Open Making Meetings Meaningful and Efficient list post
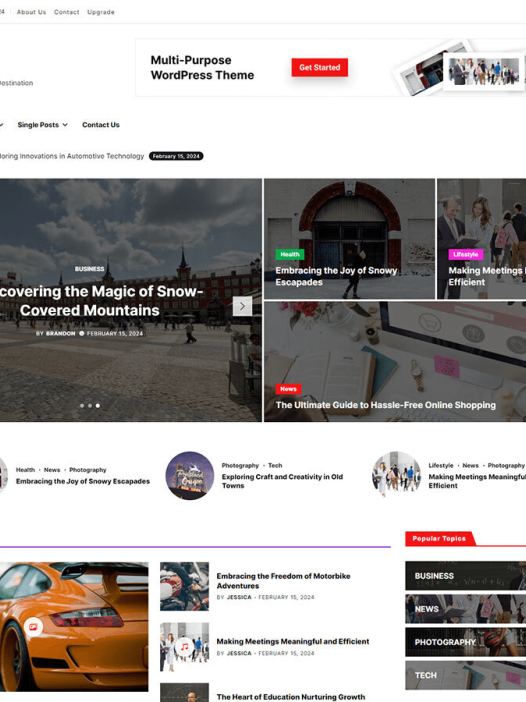 293,642
